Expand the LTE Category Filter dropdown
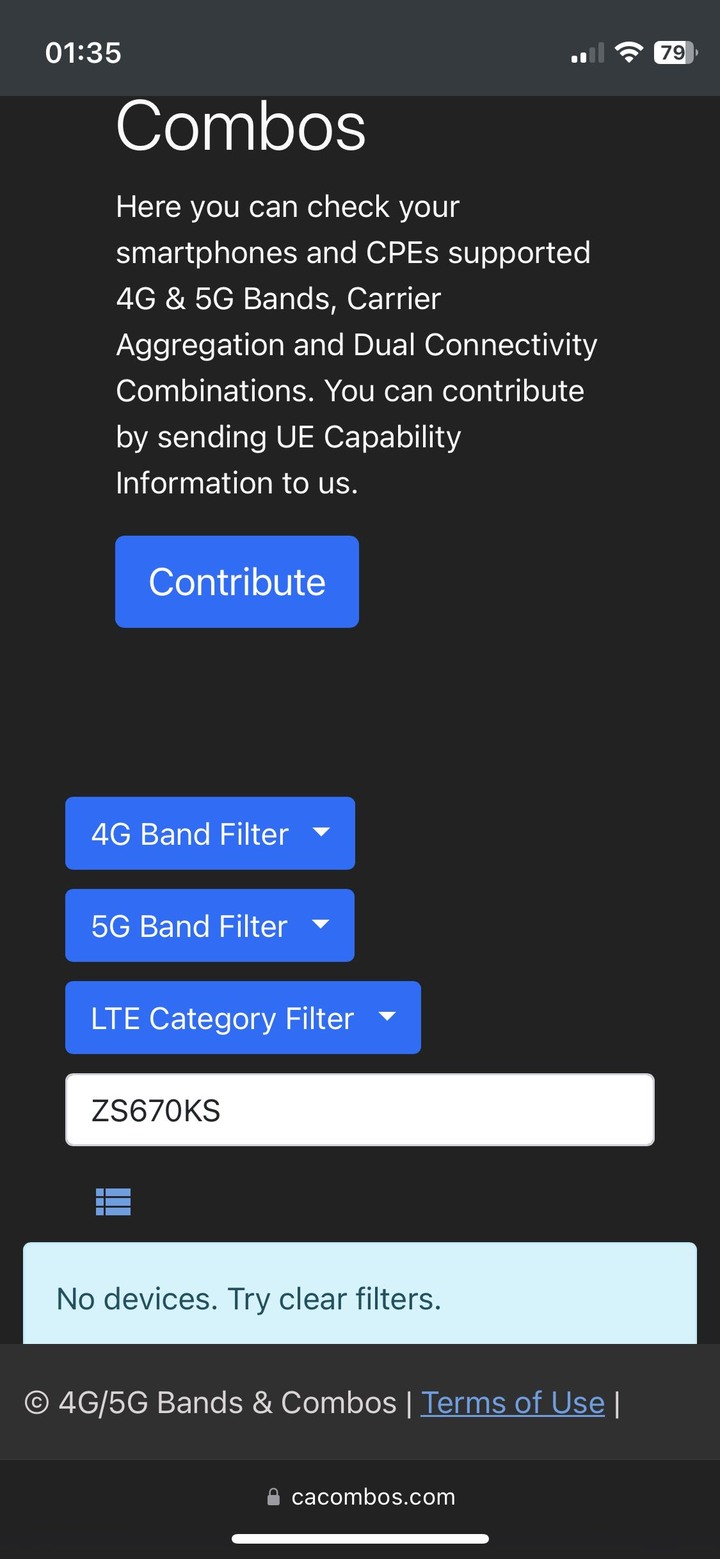The width and height of the screenshot is (720, 1559). click(243, 1018)
